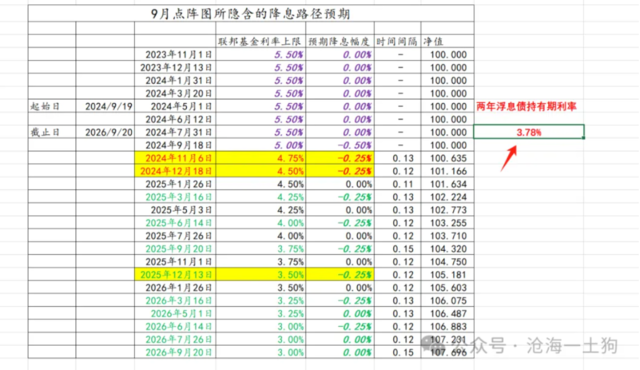Select the green date cell 2025年3月16日
Image resolution: width=640 pixels, height=370 pixels.
pyautogui.click(x=175, y=197)
